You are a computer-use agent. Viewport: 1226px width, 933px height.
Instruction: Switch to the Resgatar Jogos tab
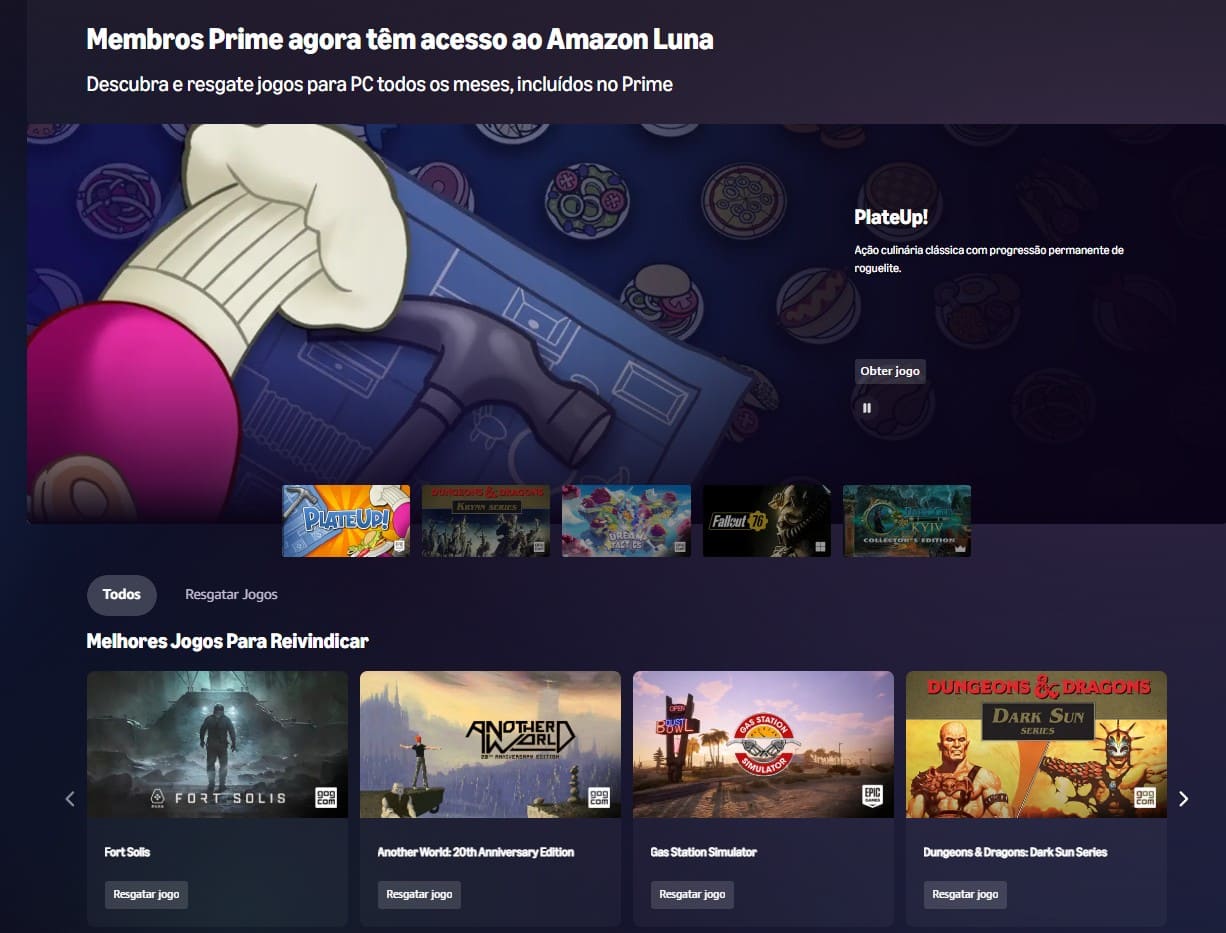tap(231, 594)
